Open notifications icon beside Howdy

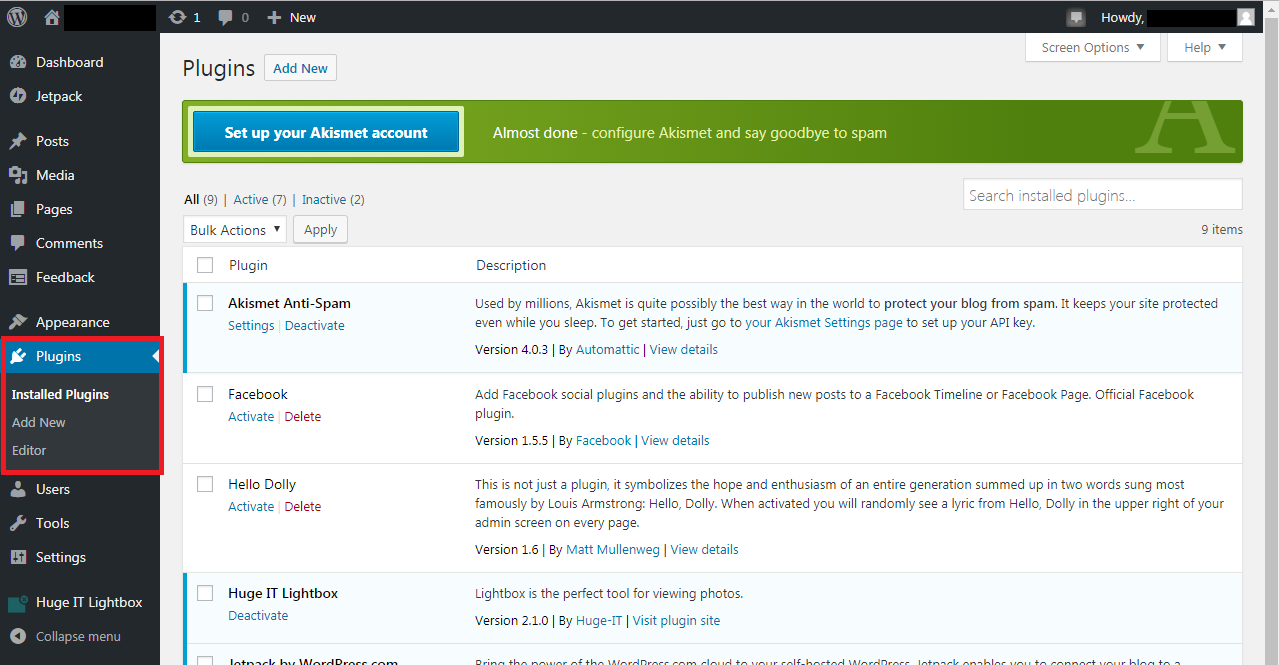[x=1076, y=17]
